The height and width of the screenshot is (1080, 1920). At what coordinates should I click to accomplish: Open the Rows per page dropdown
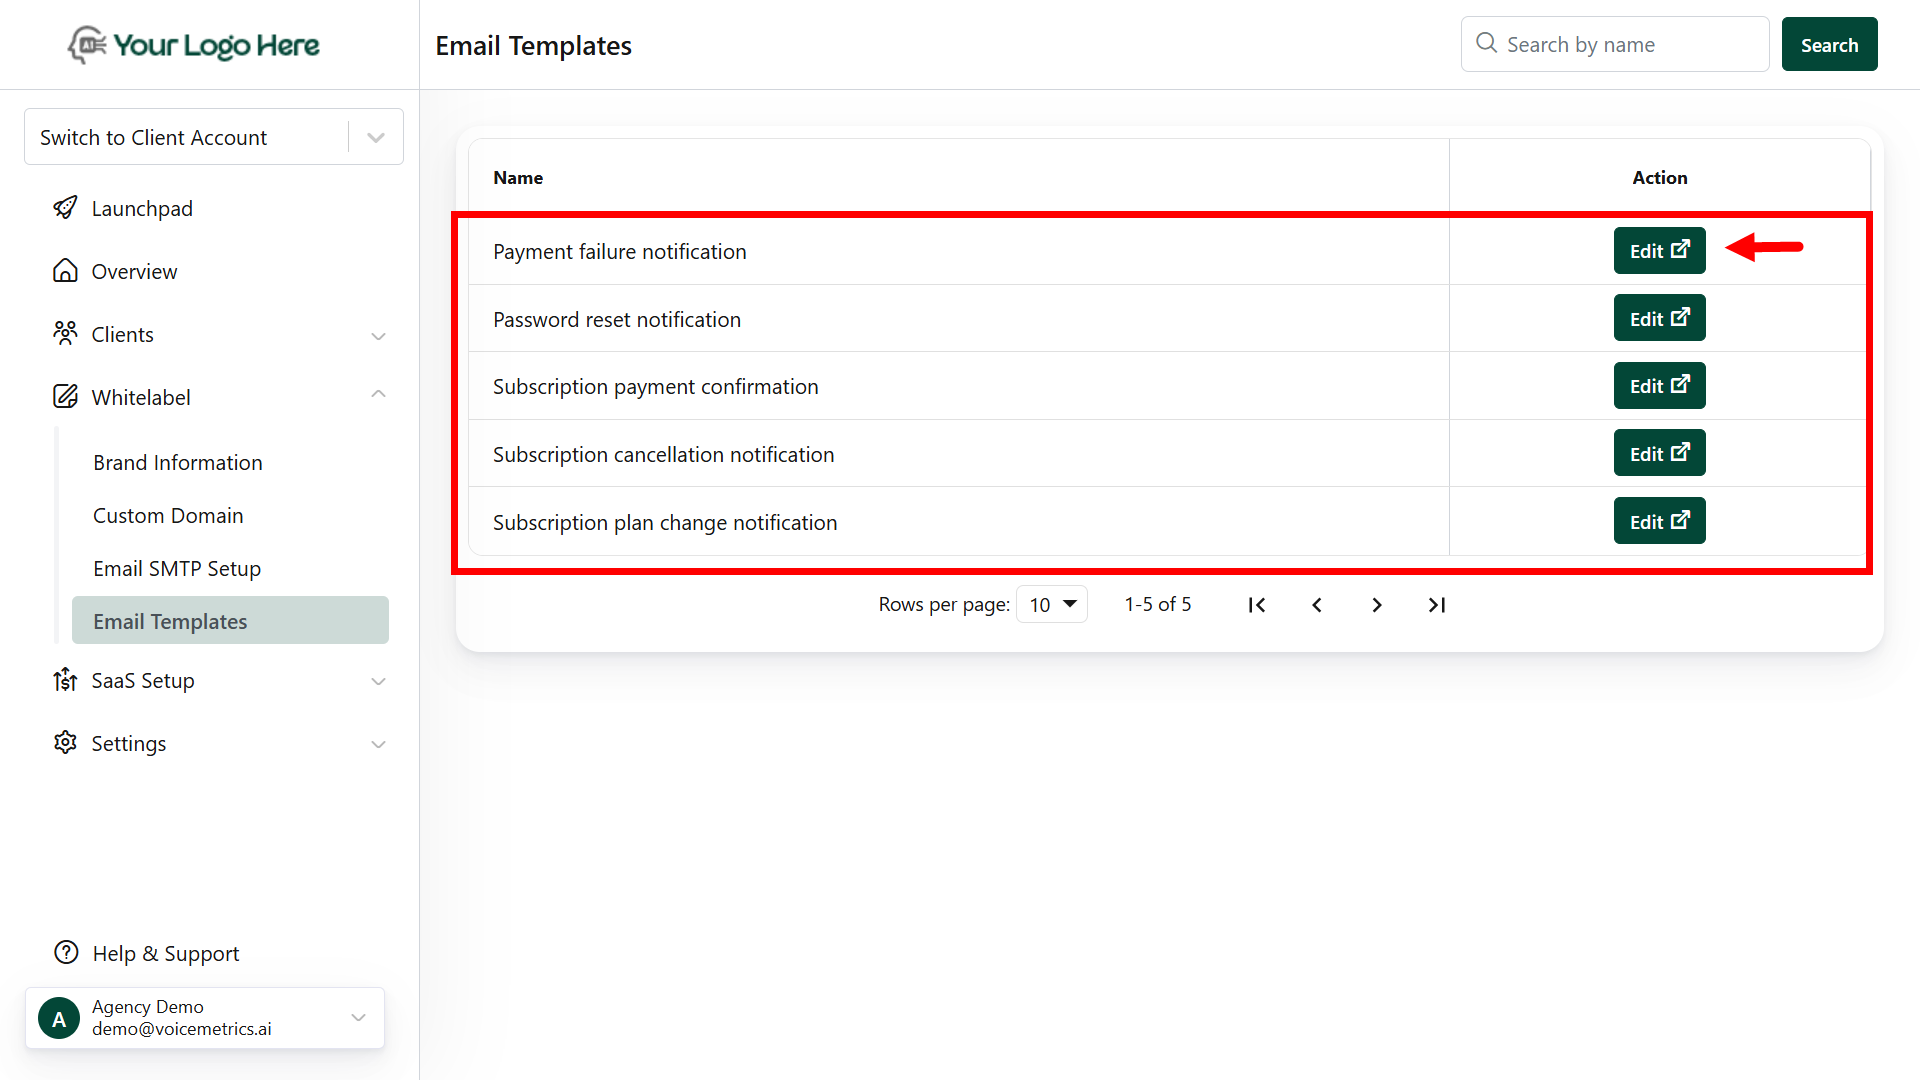click(1051, 604)
